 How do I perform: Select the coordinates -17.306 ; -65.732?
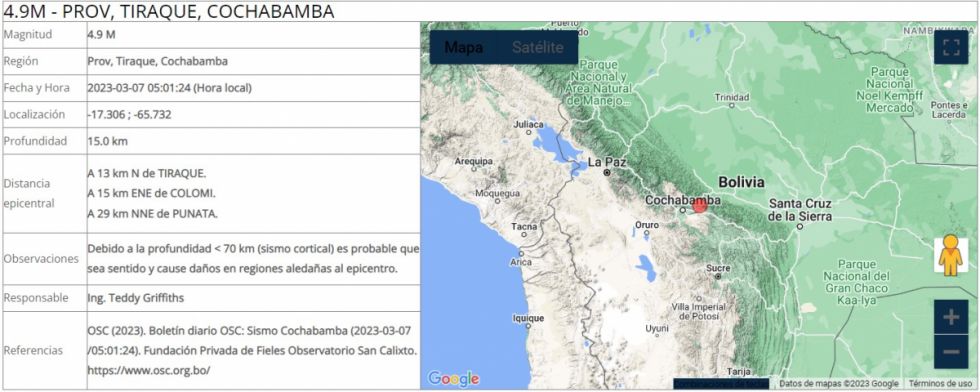[129, 114]
